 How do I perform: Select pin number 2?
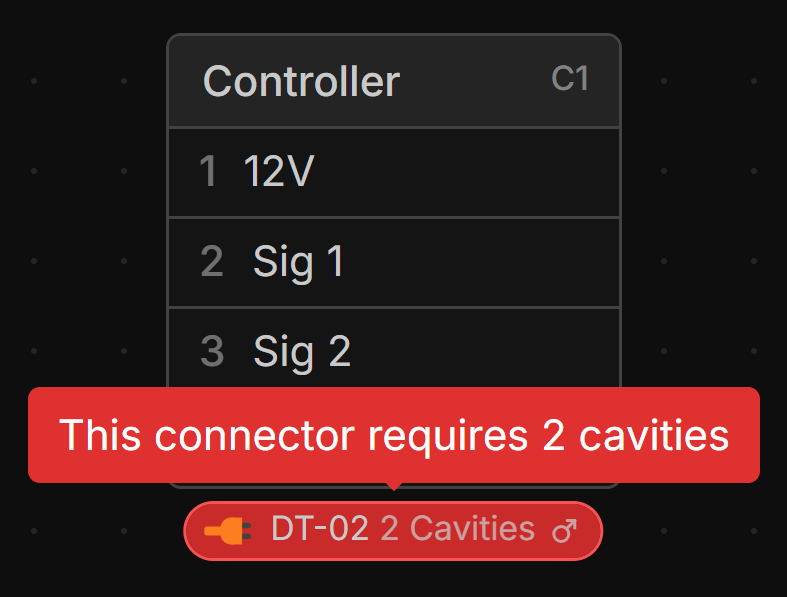(x=212, y=262)
